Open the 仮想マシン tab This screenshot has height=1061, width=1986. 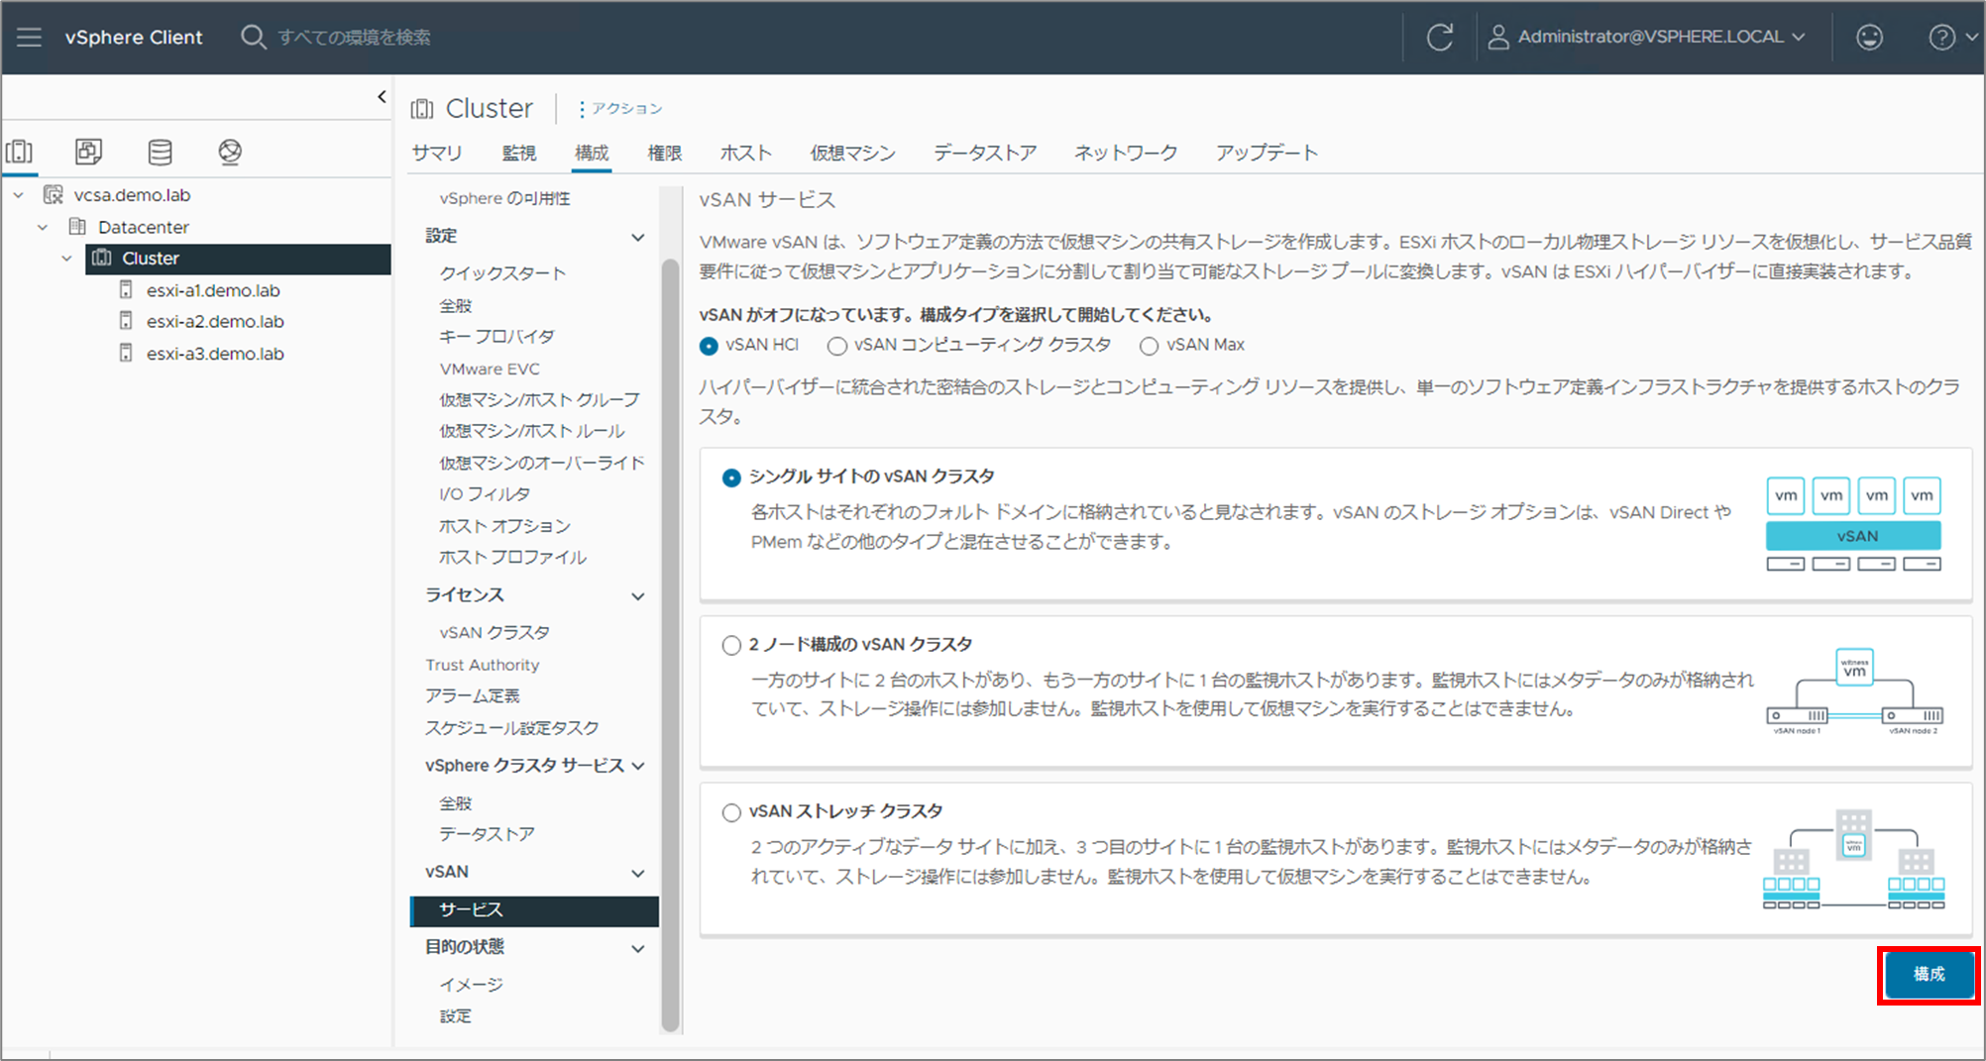point(852,153)
